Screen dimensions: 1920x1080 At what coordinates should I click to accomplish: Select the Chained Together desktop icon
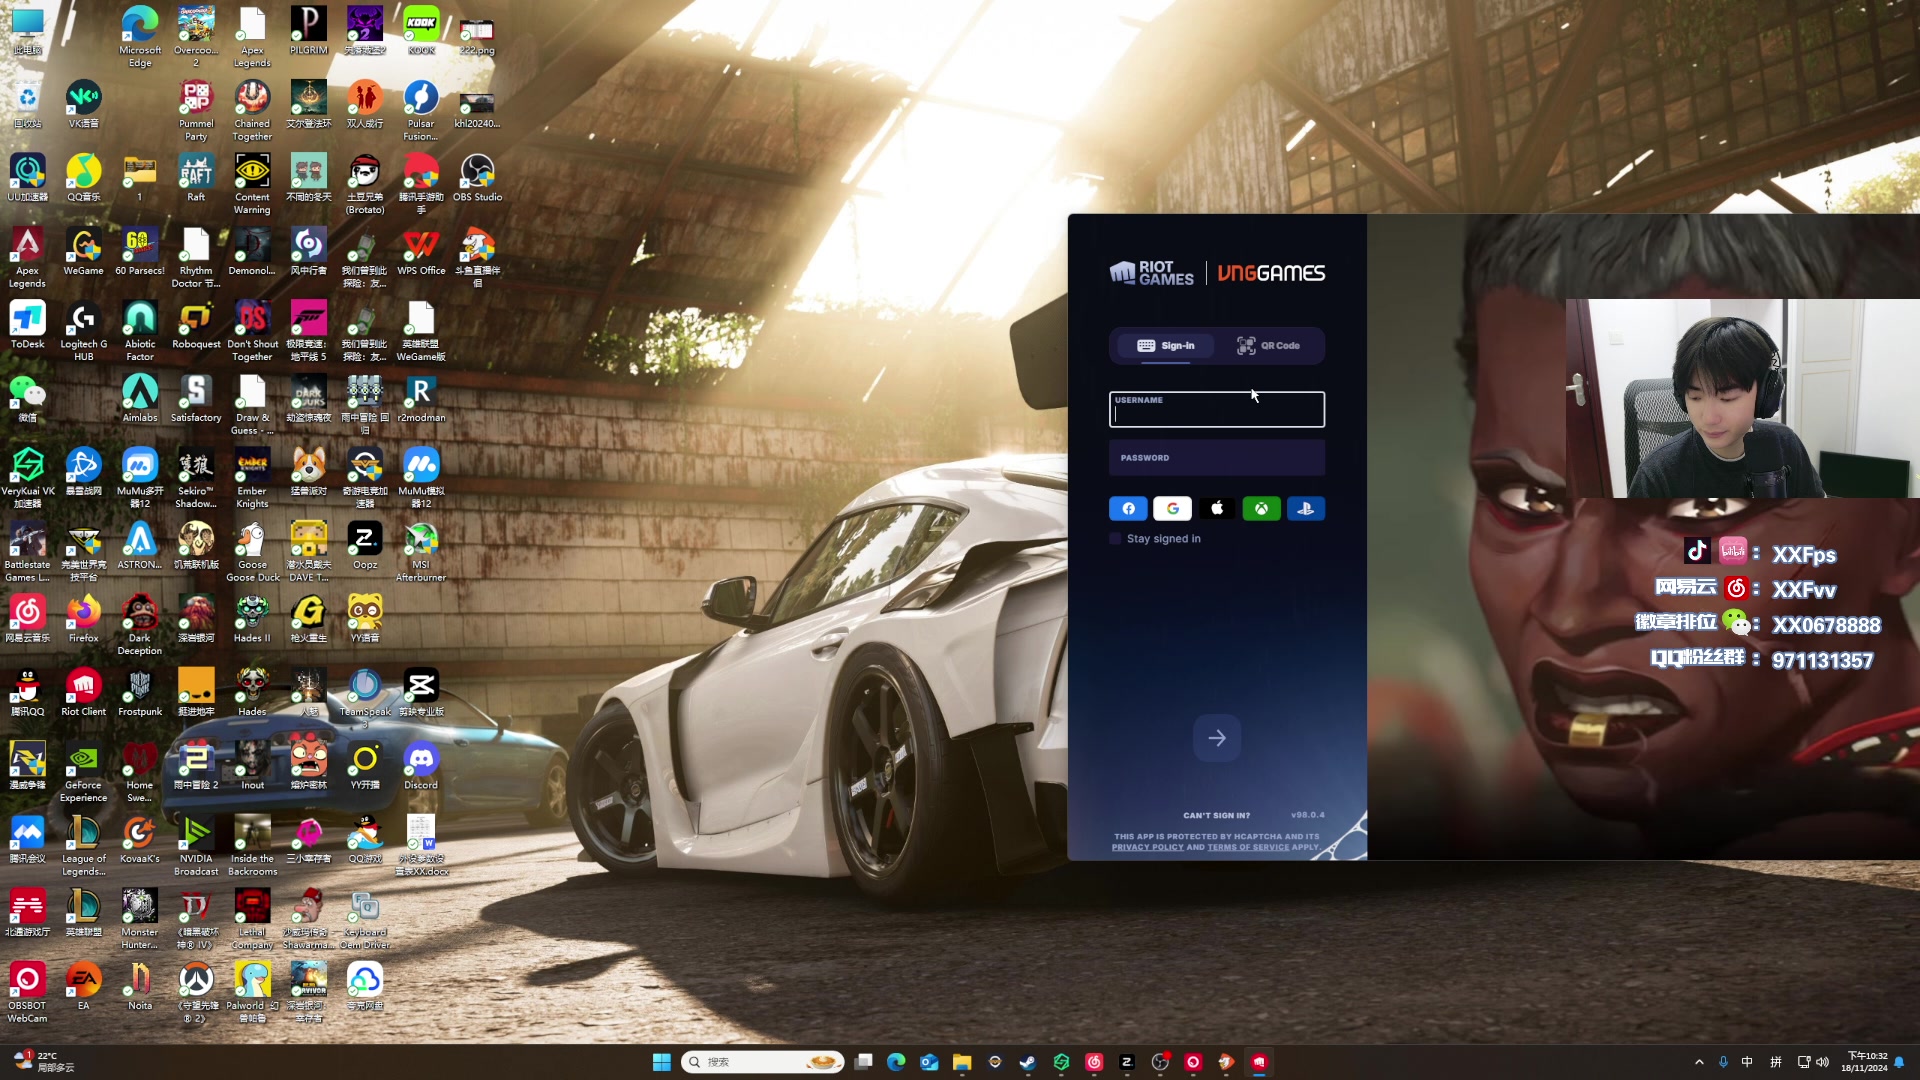252,111
